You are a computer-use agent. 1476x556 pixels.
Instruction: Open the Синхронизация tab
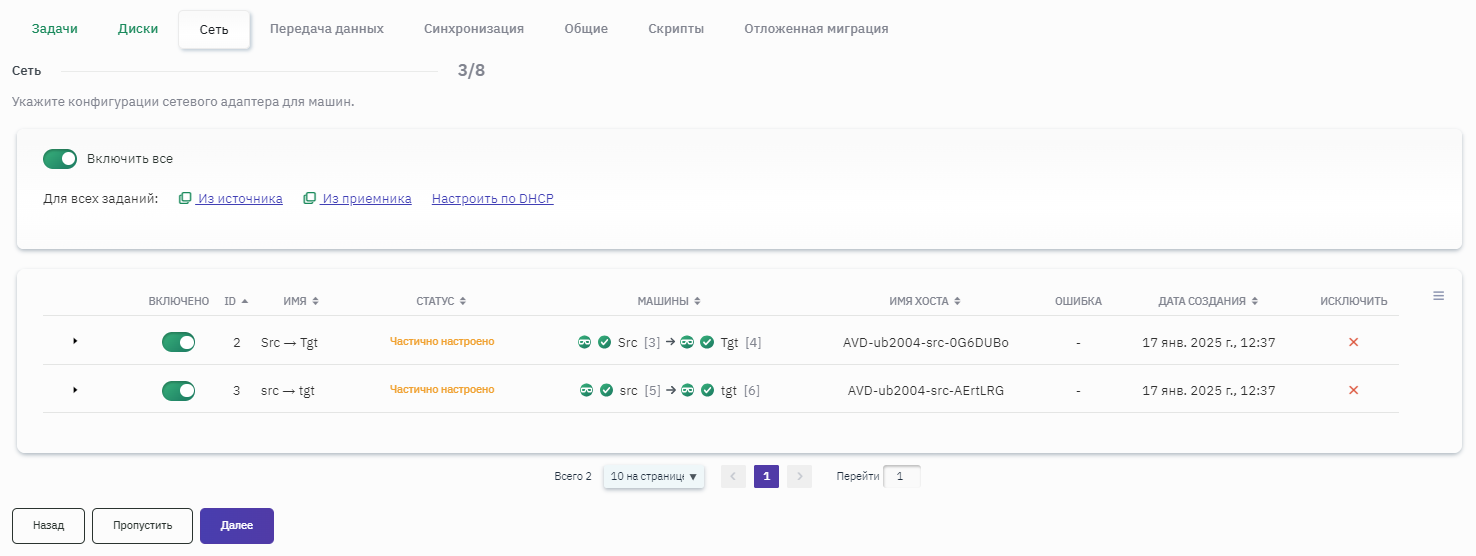pyautogui.click(x=473, y=29)
